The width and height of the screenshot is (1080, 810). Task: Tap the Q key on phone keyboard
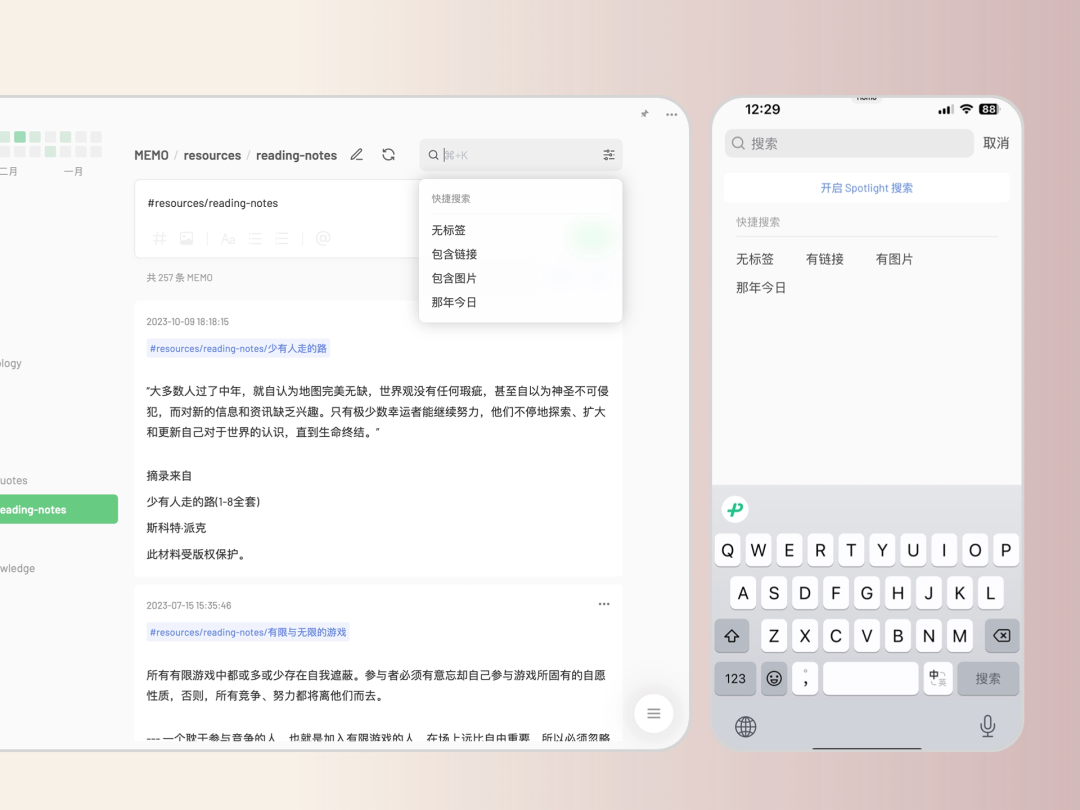[727, 550]
